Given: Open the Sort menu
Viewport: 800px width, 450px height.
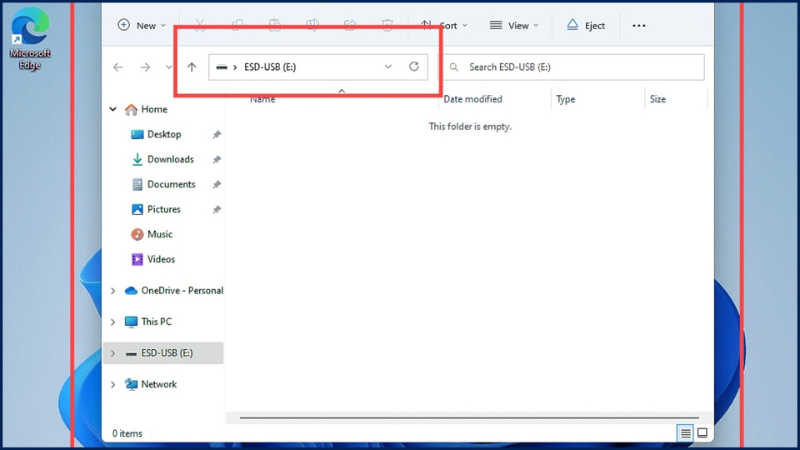Looking at the screenshot, I should (x=444, y=25).
